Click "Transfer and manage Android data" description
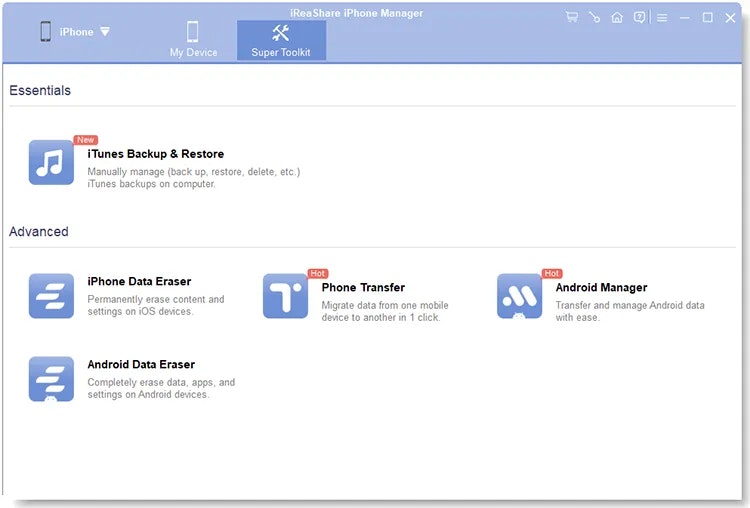This screenshot has width=750, height=508. [630, 305]
